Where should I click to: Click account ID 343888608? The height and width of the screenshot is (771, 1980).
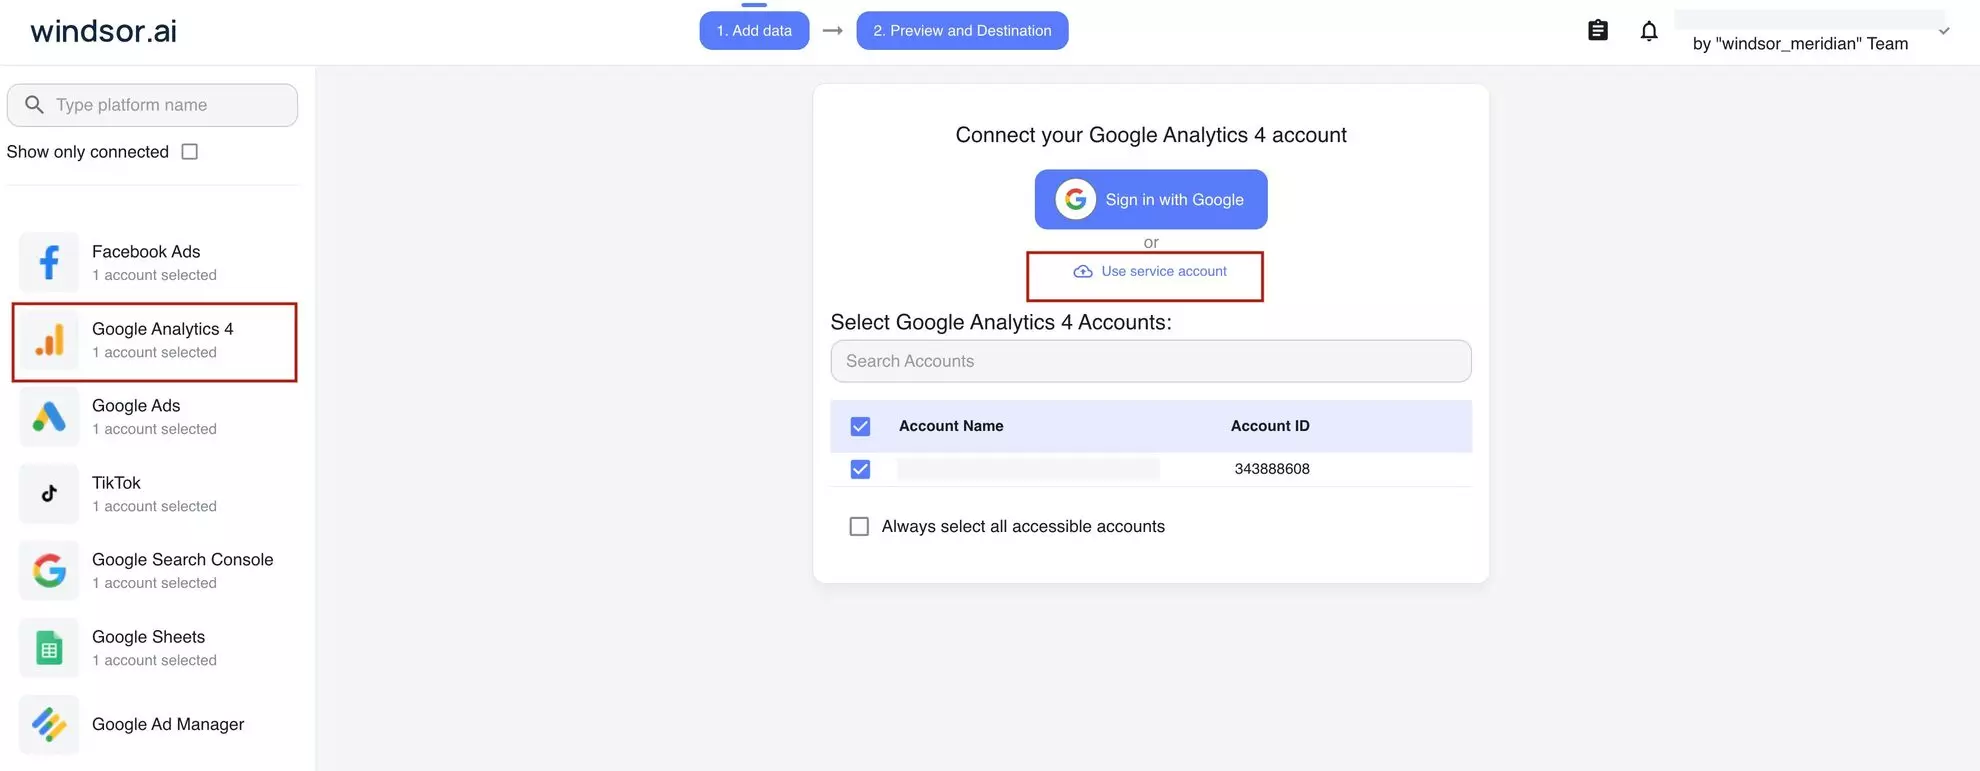1272,469
